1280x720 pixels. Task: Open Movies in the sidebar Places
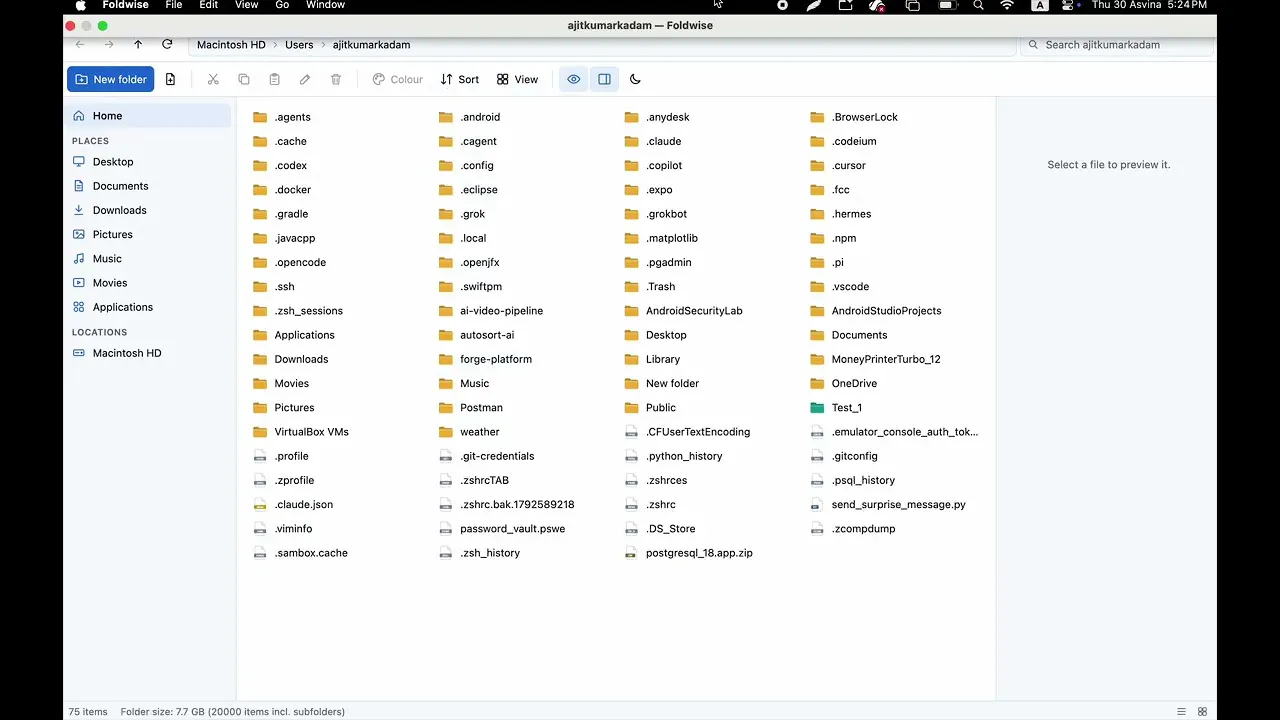pyautogui.click(x=148, y=283)
